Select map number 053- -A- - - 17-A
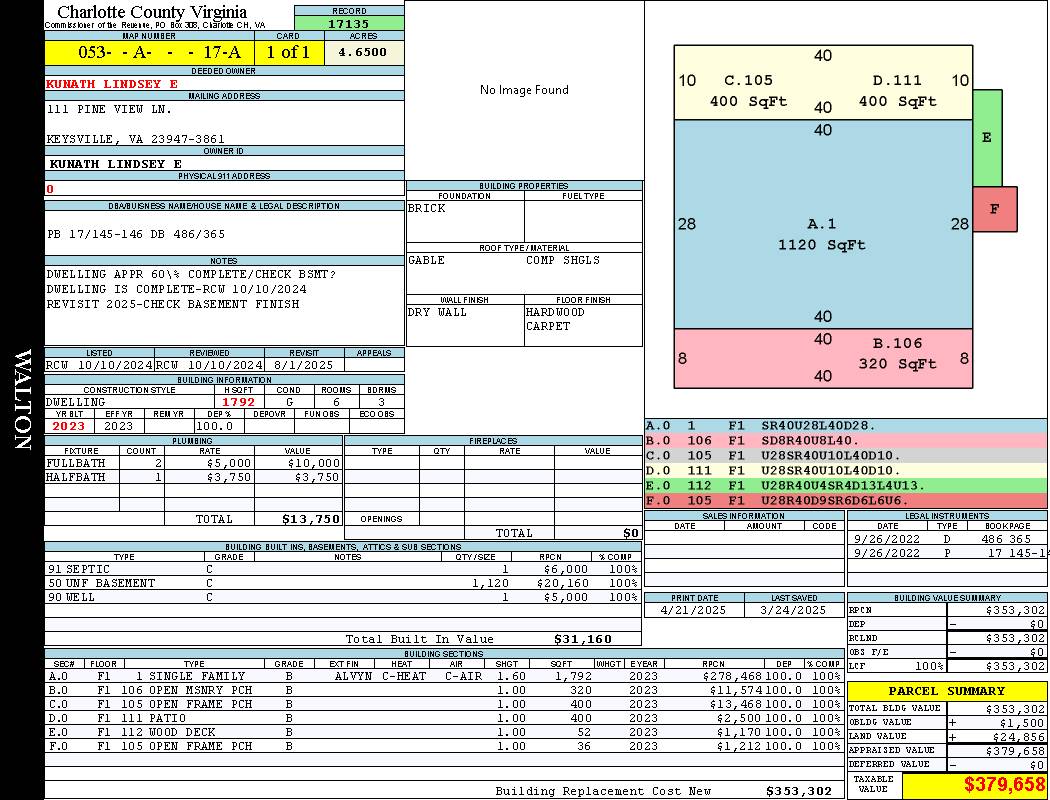The height and width of the screenshot is (800, 1050). [159, 52]
